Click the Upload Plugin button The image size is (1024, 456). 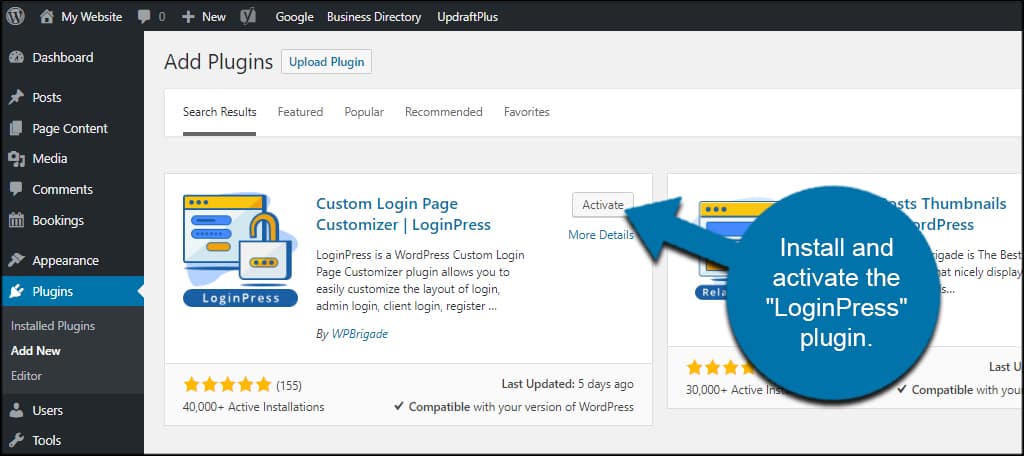(x=327, y=62)
